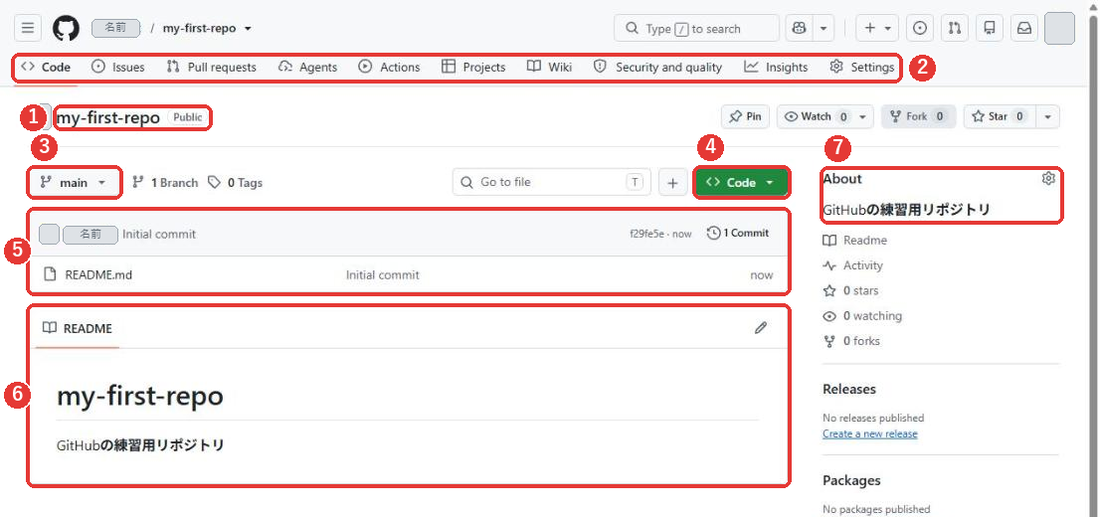Click Create a new release
This screenshot has height=517, width=1100.
point(870,434)
